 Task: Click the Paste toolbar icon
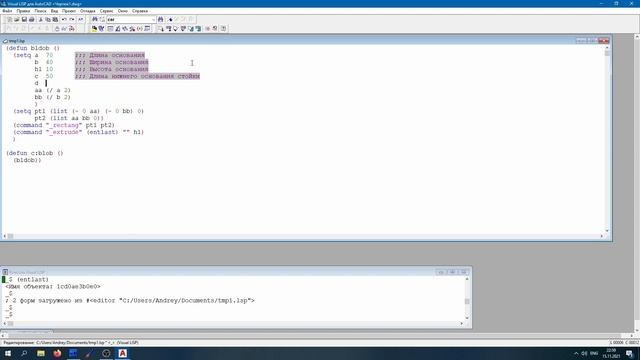(x=55, y=20)
